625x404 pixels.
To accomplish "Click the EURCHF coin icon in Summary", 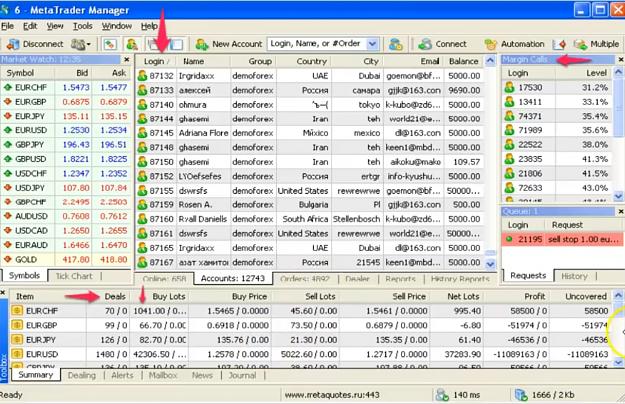I will tap(17, 311).
